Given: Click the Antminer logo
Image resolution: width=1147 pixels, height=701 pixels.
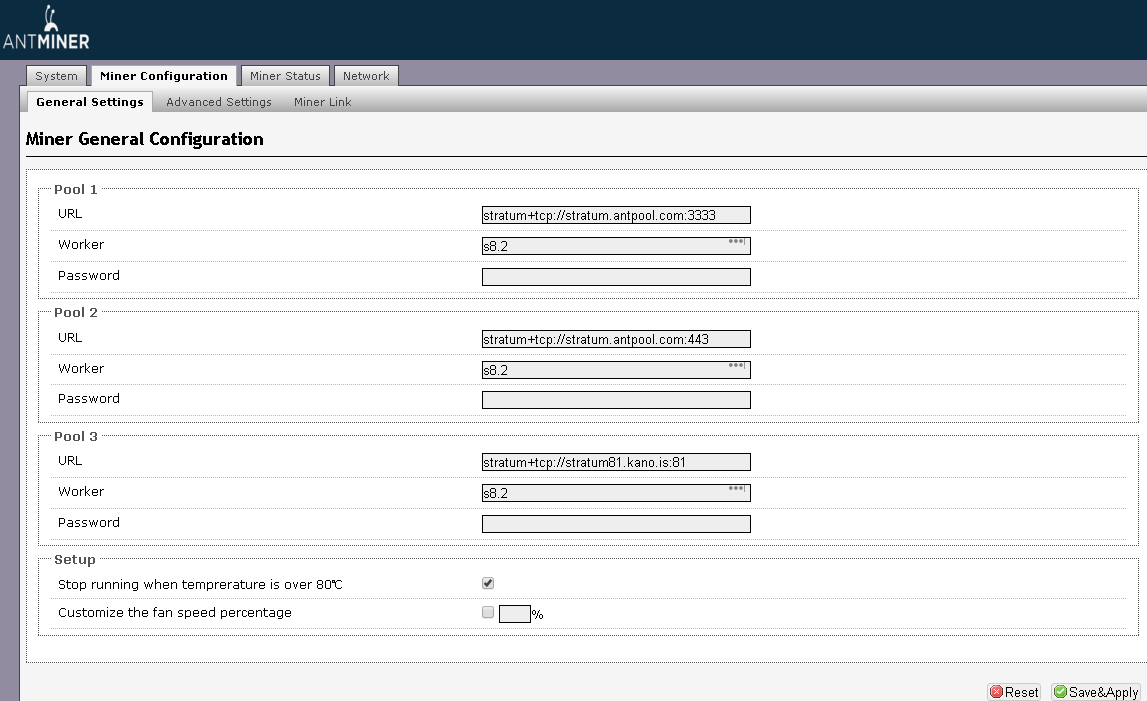Looking at the screenshot, I should (x=46, y=29).
